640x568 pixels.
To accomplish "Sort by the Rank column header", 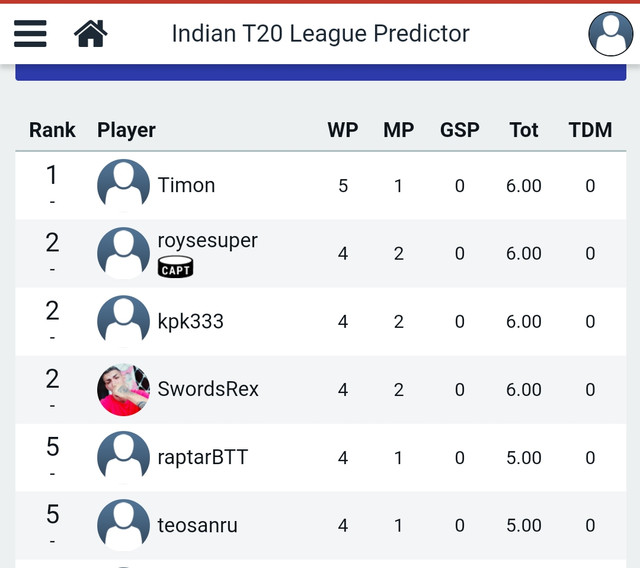I will tap(52, 130).
